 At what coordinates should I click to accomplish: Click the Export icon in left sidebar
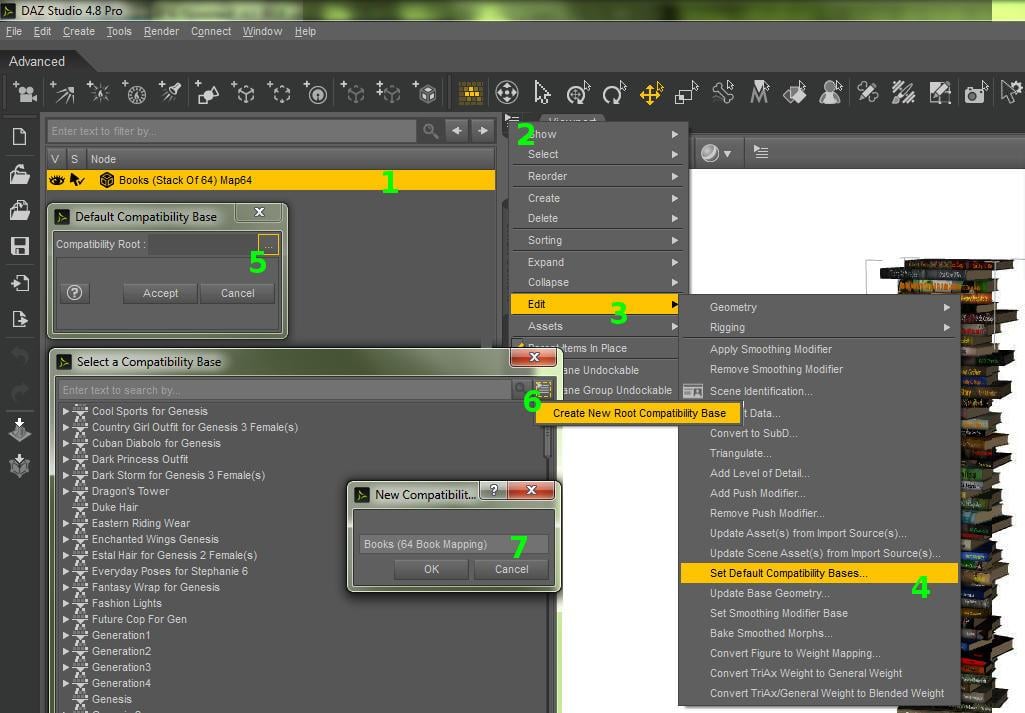coord(20,319)
